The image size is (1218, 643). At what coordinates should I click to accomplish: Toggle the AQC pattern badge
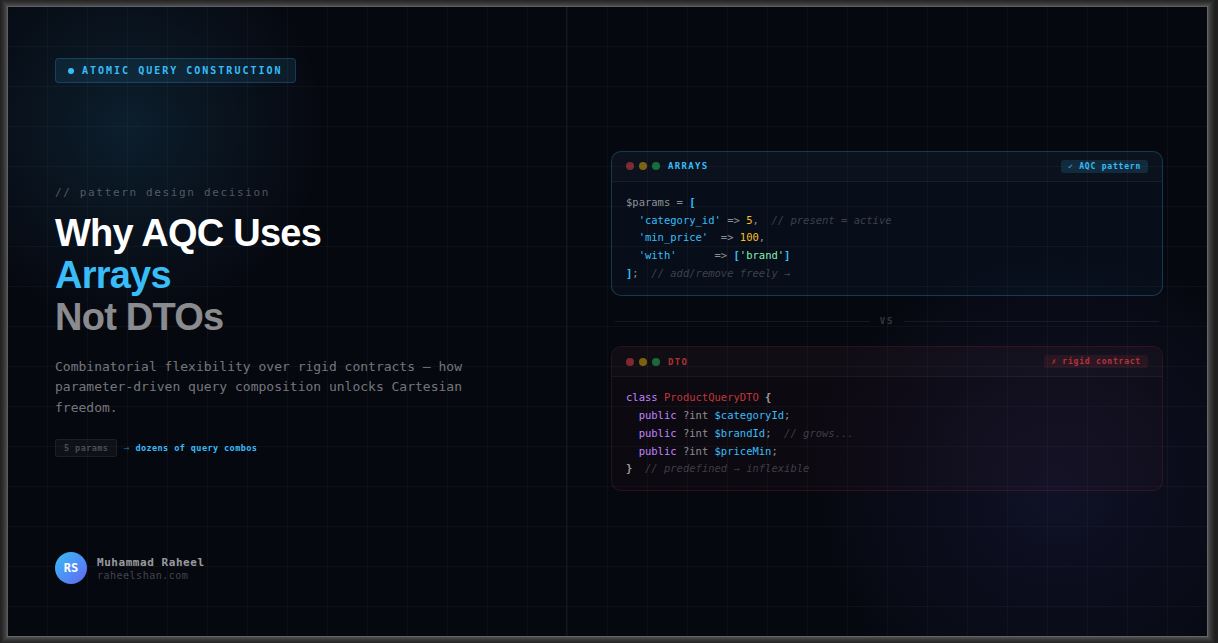[1103, 166]
